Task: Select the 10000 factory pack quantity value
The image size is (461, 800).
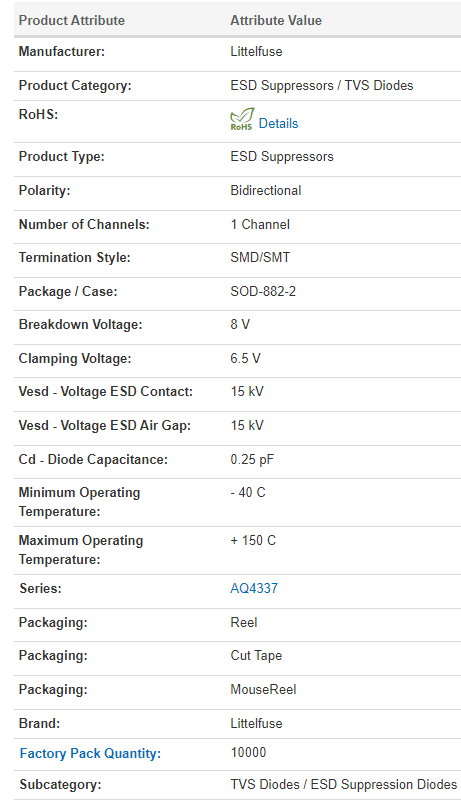Action: (x=248, y=753)
